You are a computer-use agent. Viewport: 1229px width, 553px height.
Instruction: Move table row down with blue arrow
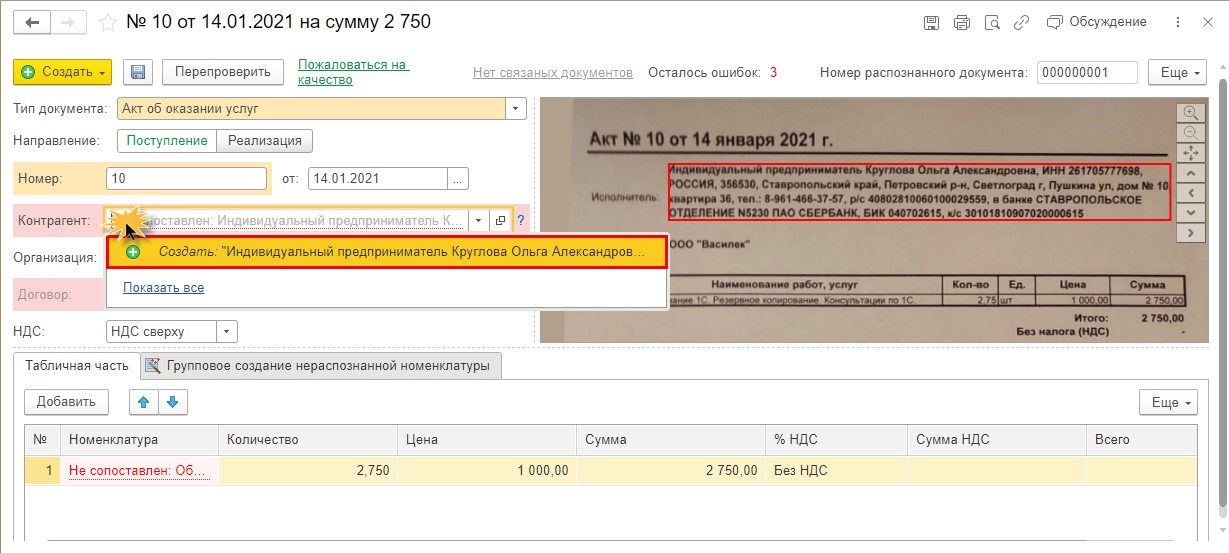[x=172, y=402]
